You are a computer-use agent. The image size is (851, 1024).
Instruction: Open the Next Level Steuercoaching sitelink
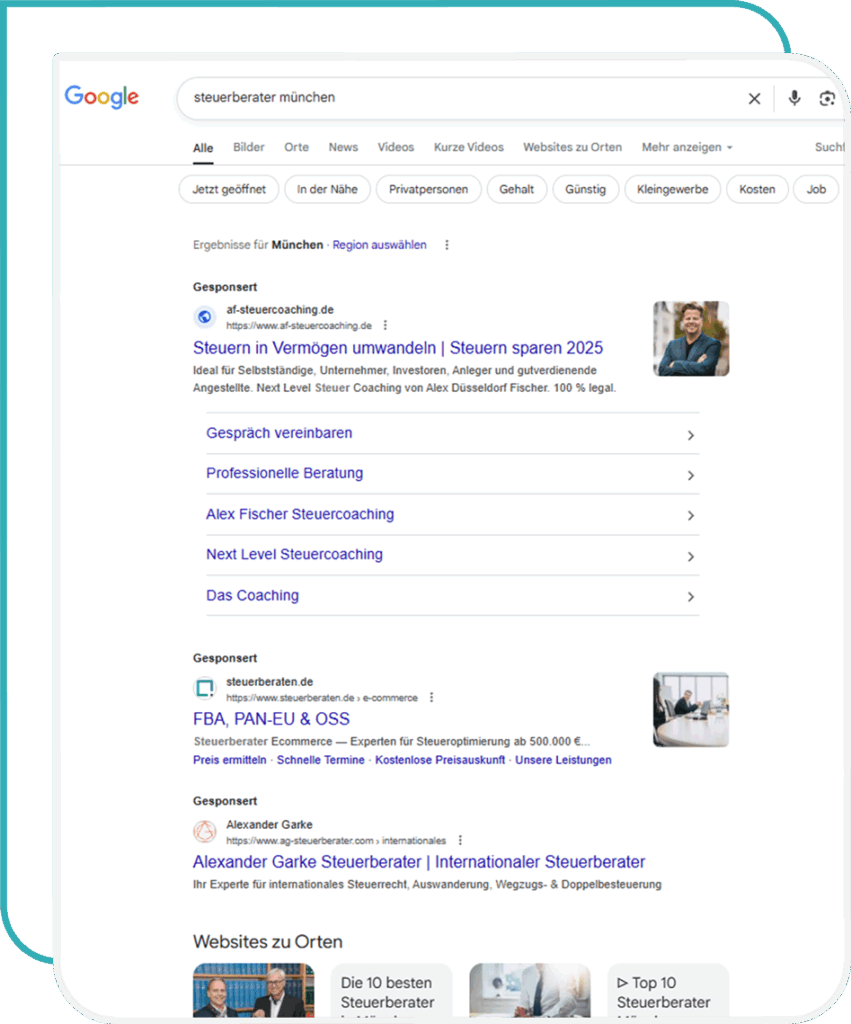295,554
